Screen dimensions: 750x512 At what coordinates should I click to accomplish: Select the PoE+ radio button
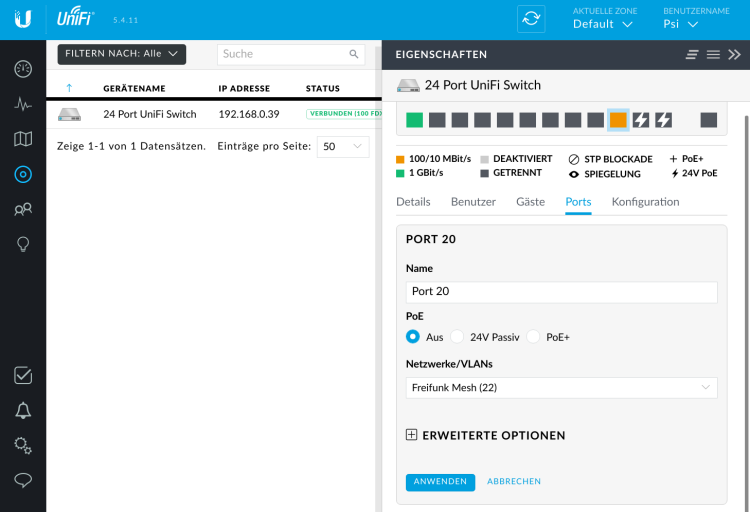pyautogui.click(x=533, y=336)
